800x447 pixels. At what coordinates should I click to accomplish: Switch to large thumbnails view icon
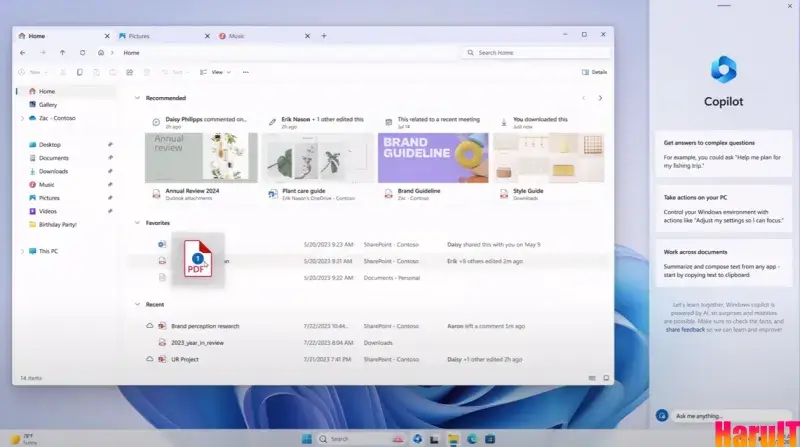click(x=606, y=378)
